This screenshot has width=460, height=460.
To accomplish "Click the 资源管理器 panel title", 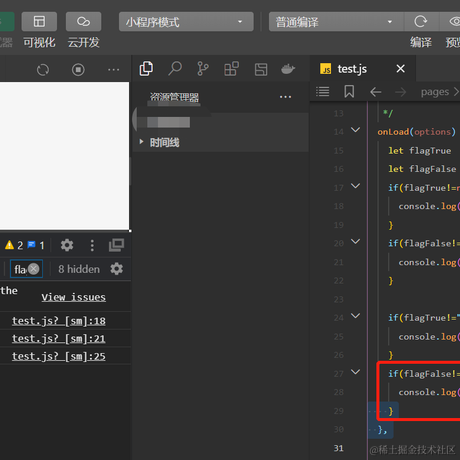I will [174, 97].
